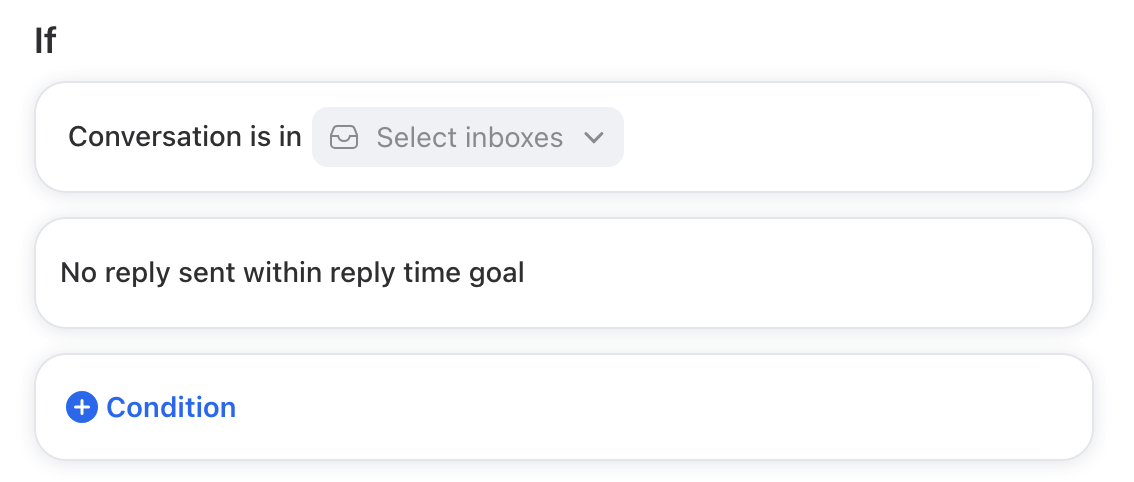Click the Condition link text
1134x482 pixels.
pyautogui.click(x=171, y=407)
